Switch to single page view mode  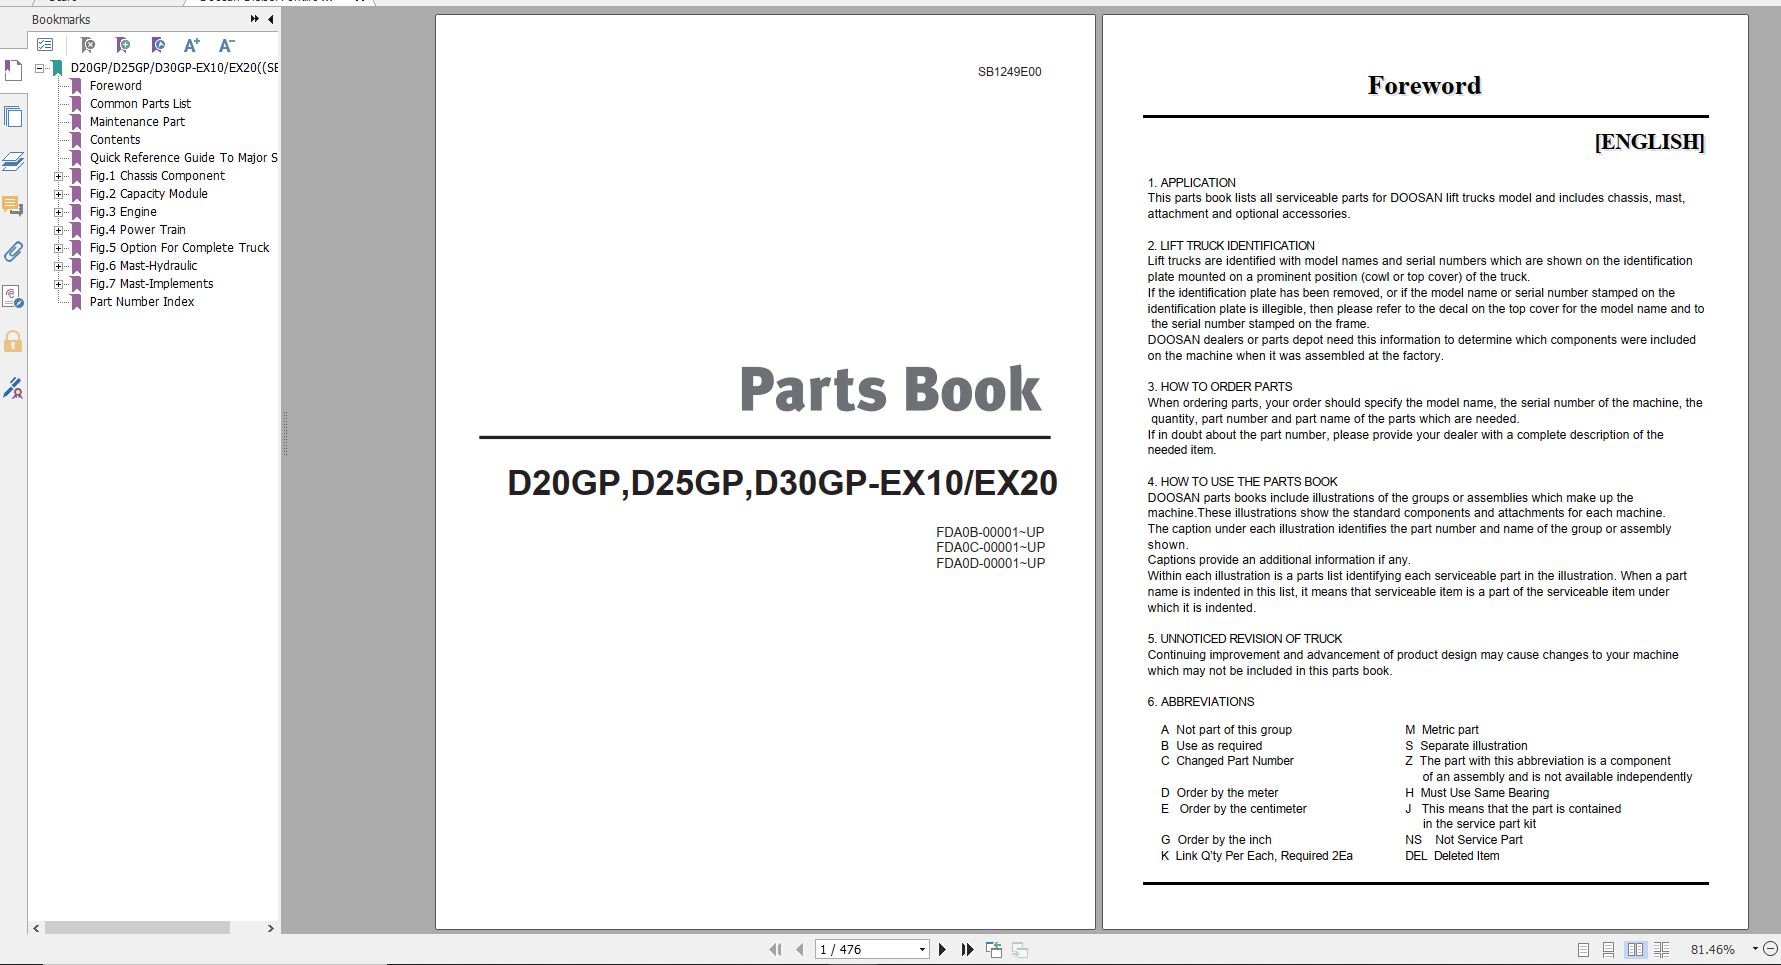click(x=1583, y=948)
